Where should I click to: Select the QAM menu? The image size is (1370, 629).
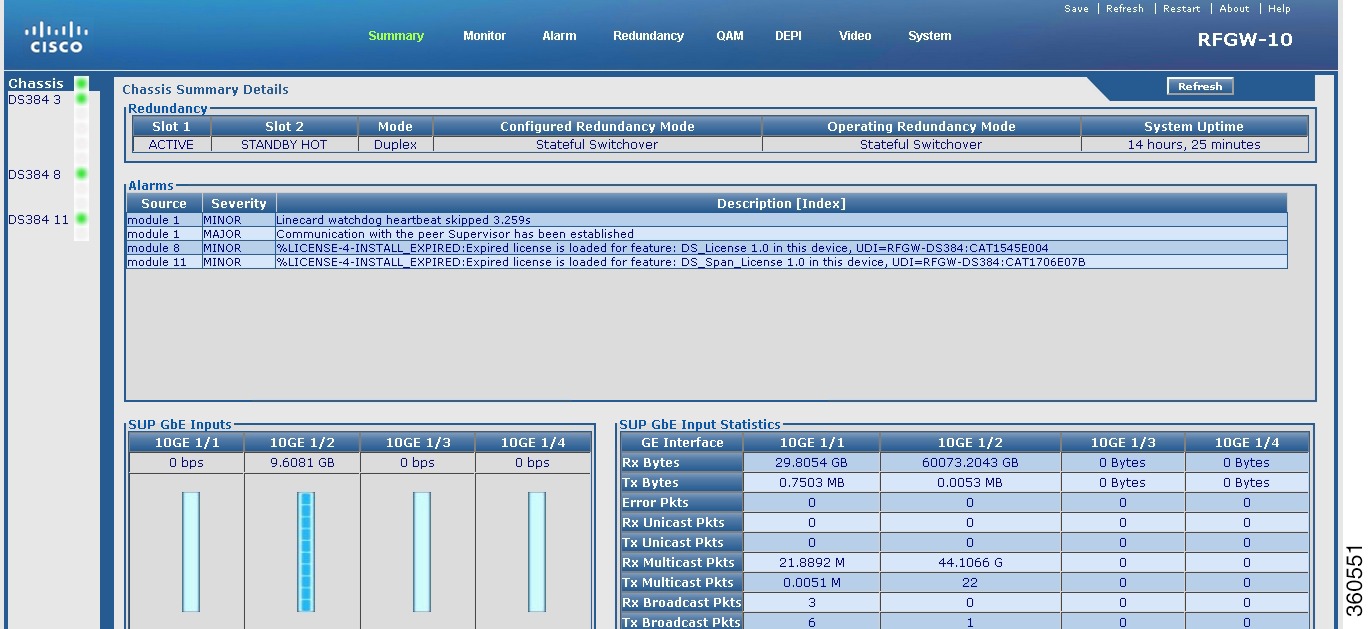[730, 36]
